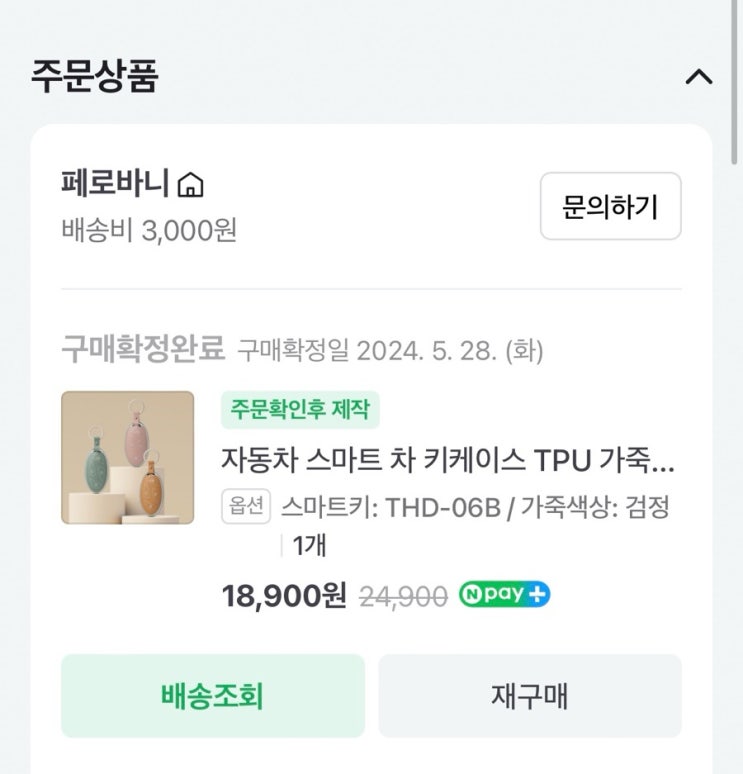This screenshot has width=743, height=774.
Task: Click the 주문상품 section heading
Action: [95, 76]
